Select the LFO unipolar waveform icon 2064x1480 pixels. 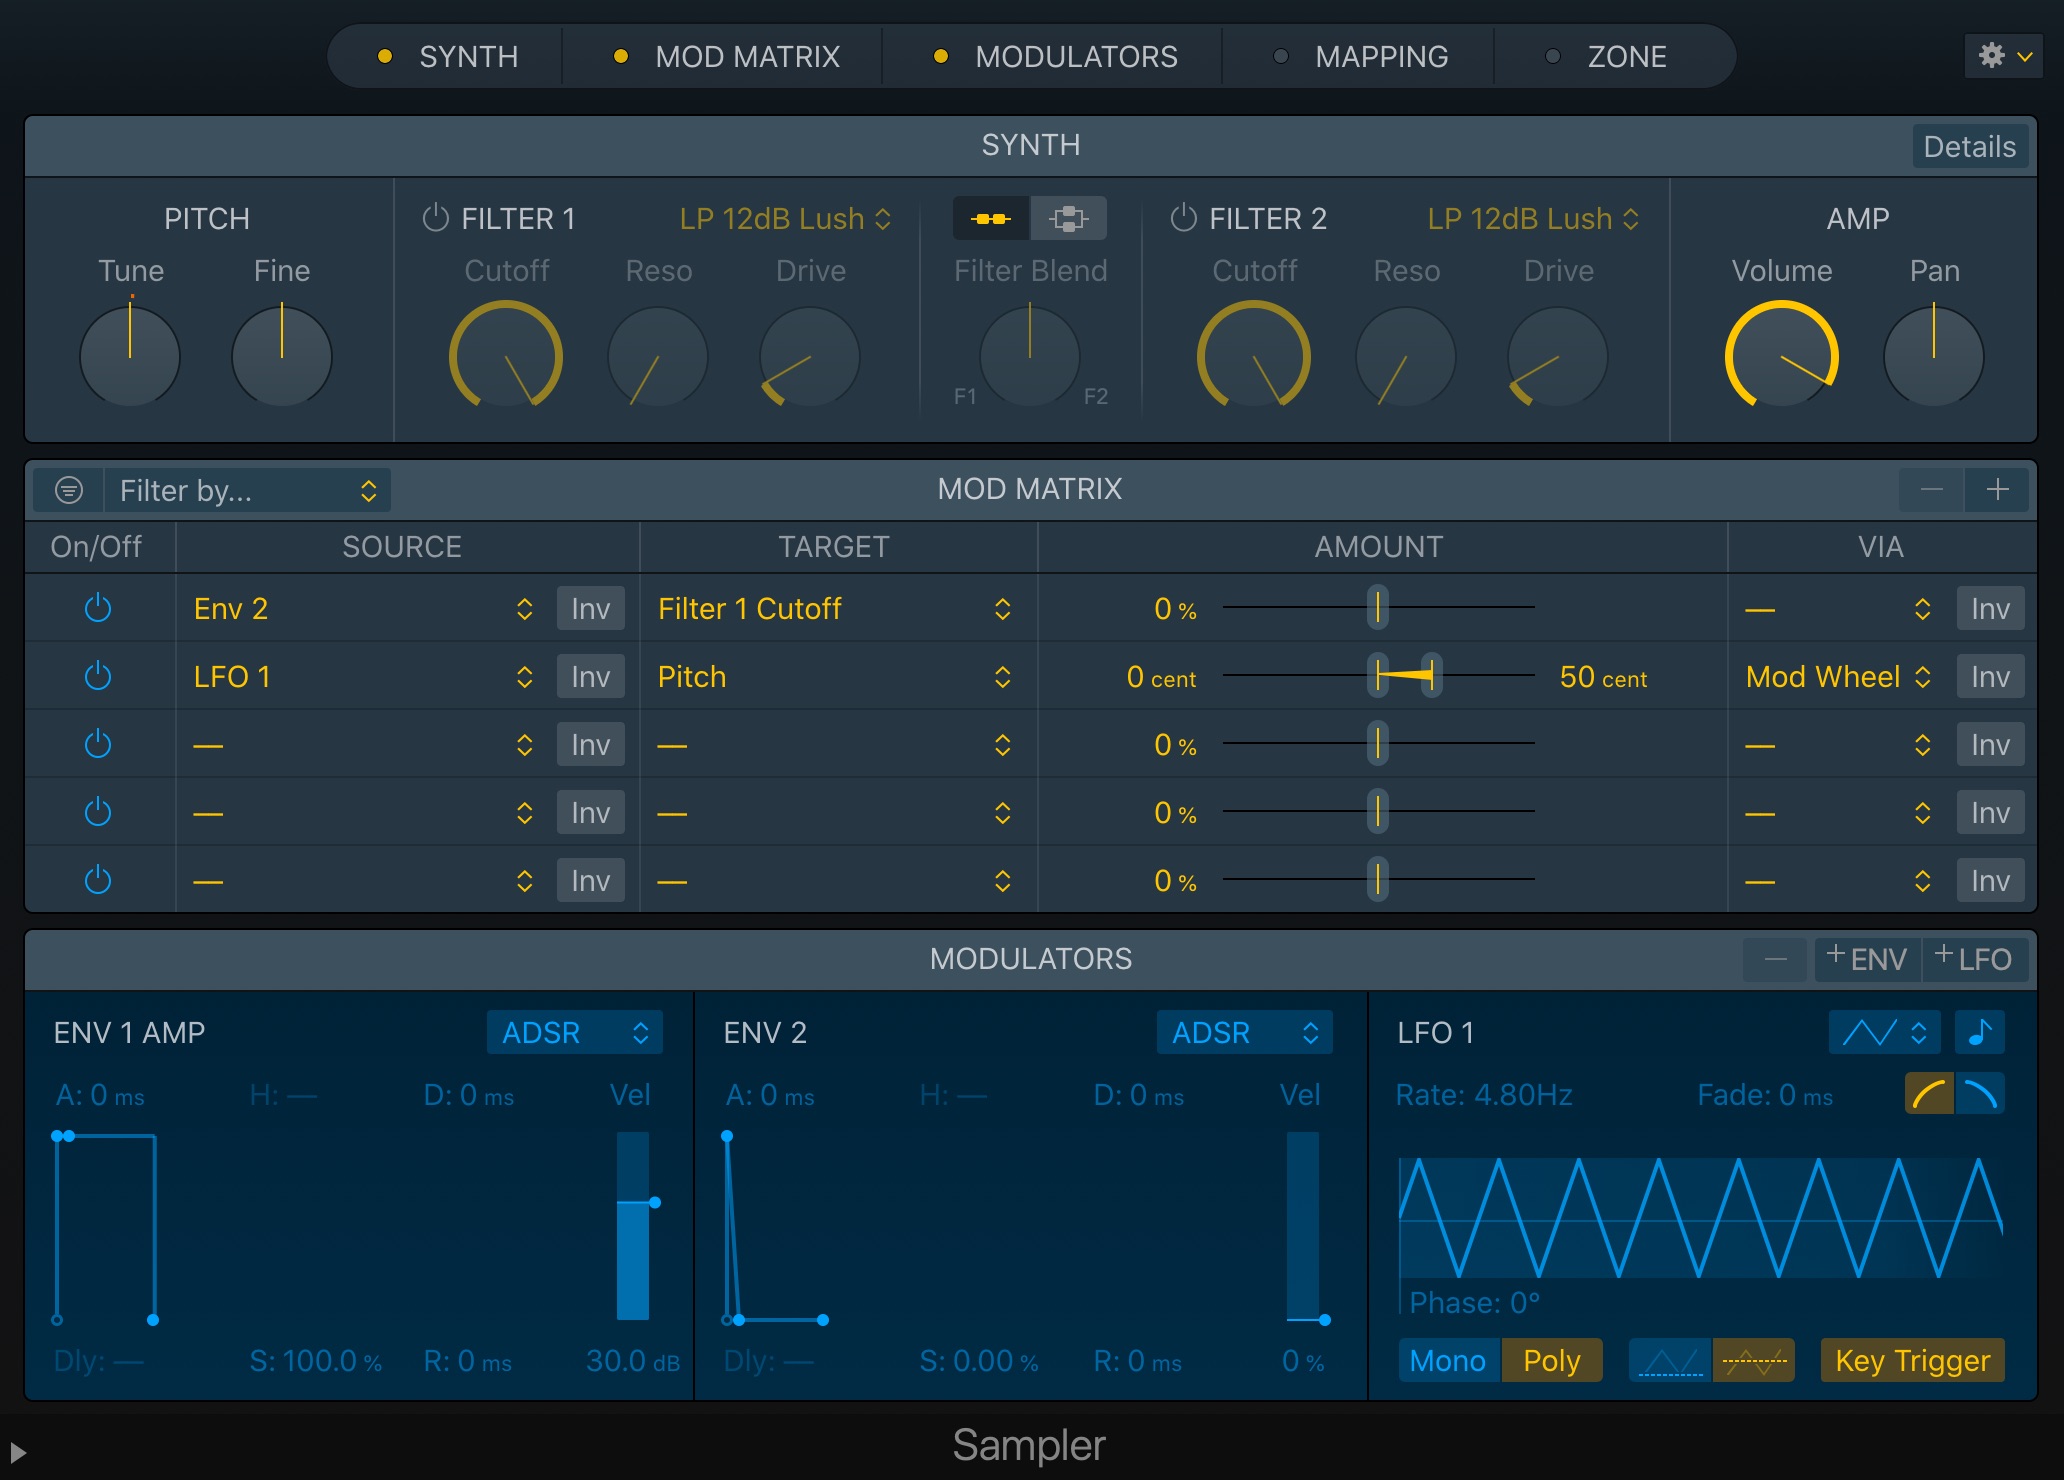(1670, 1360)
